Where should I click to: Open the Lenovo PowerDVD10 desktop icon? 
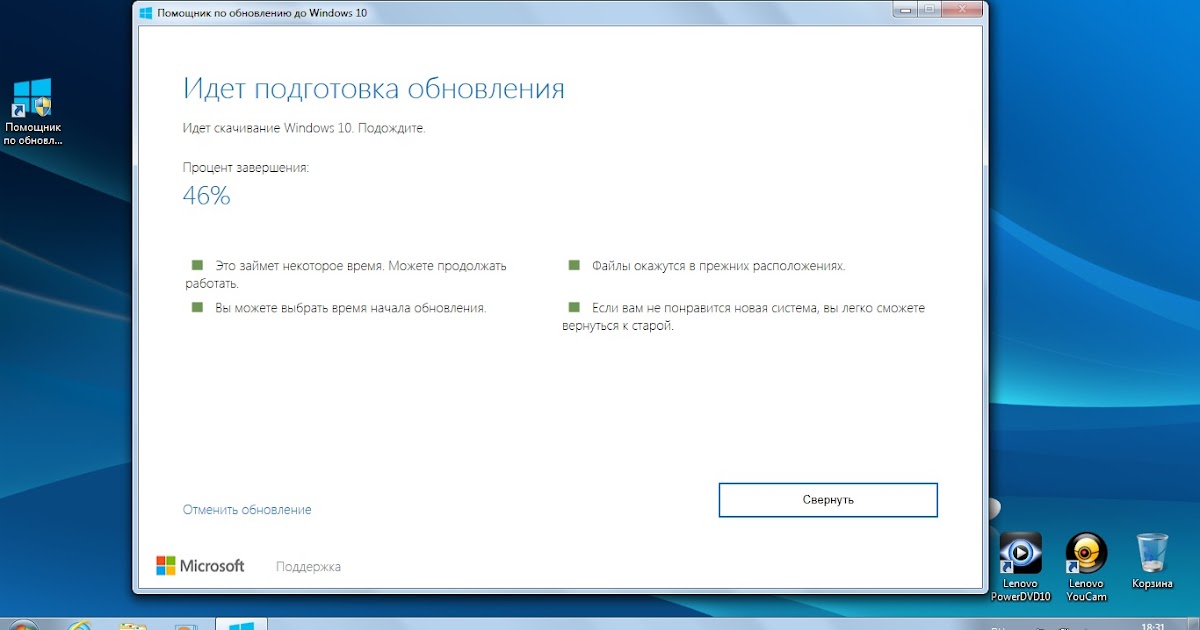click(1020, 567)
